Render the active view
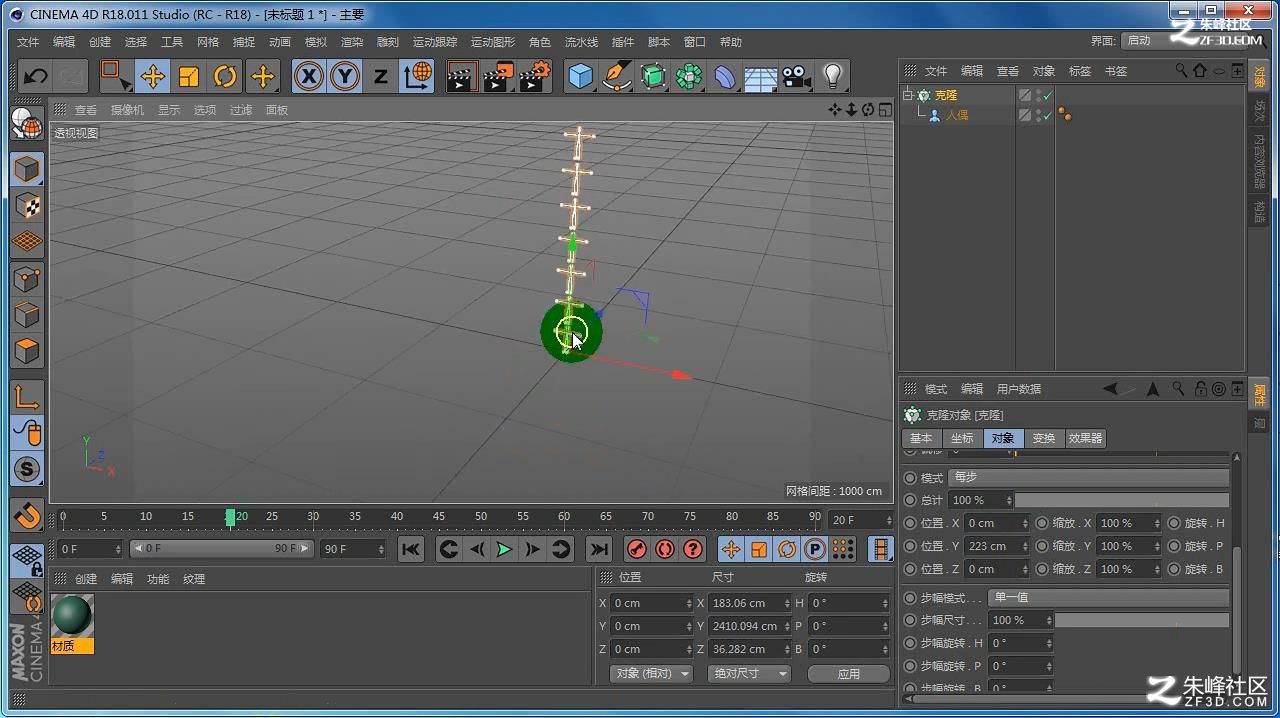 tap(461, 76)
